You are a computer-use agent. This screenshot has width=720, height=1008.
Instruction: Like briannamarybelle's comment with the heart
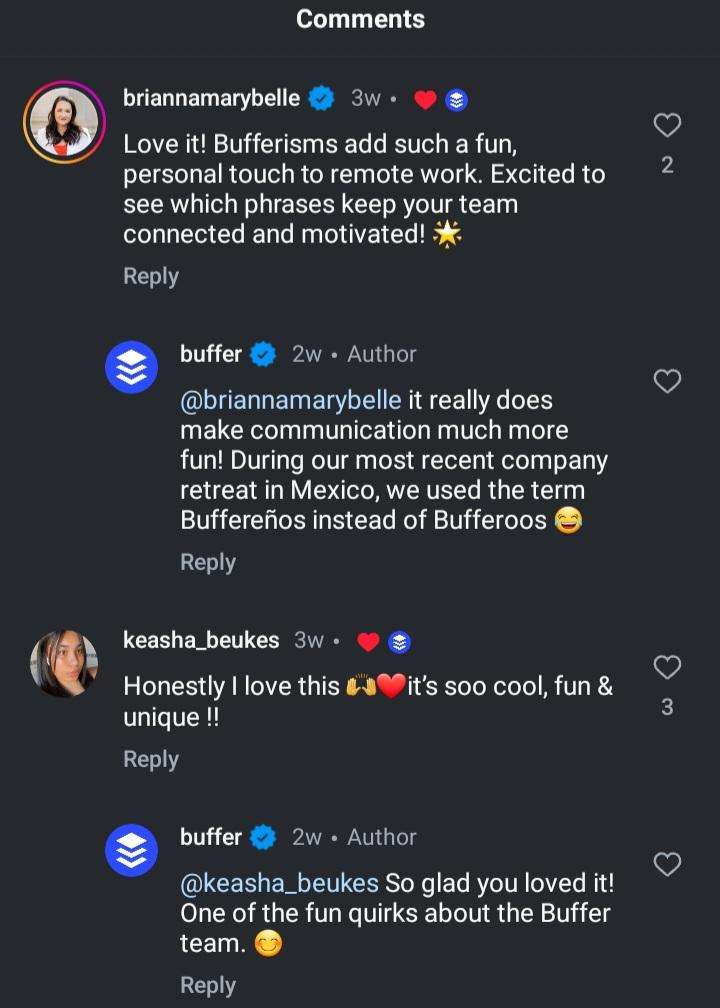667,125
